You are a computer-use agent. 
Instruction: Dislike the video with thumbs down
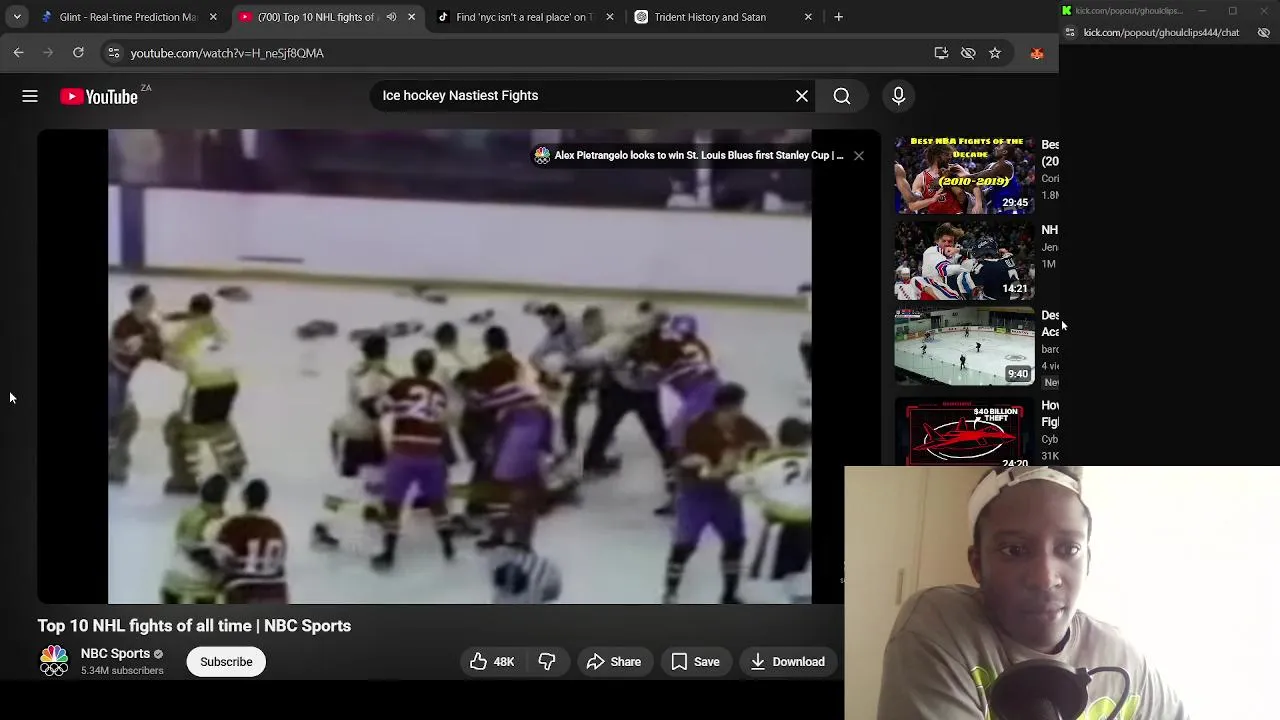546,662
